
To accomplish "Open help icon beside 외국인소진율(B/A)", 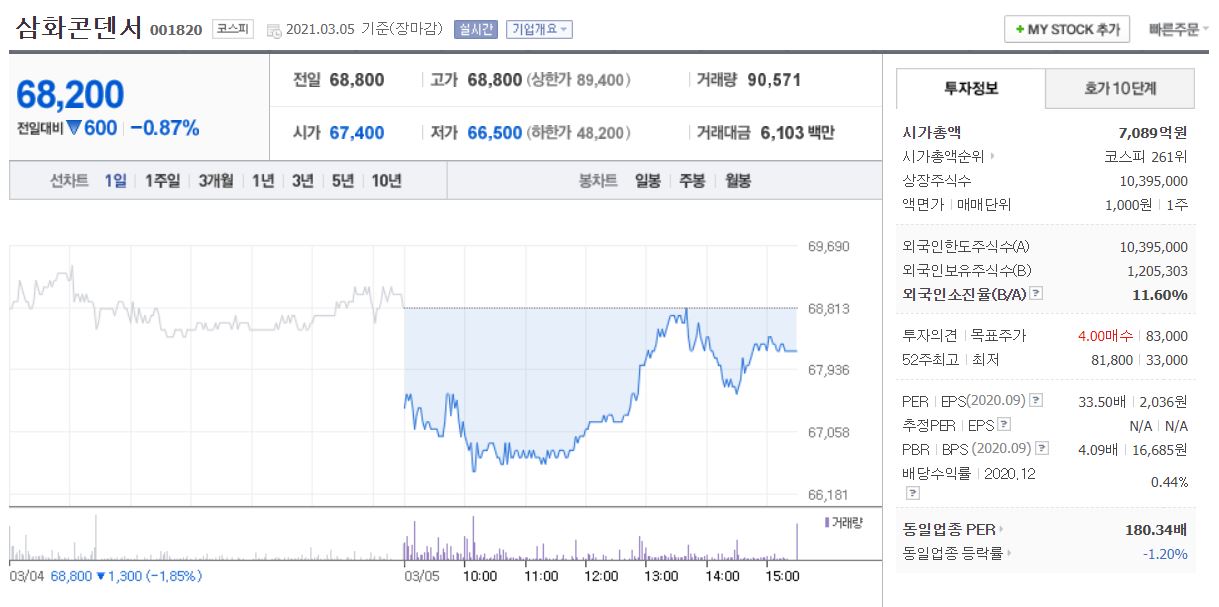I will (1036, 294).
